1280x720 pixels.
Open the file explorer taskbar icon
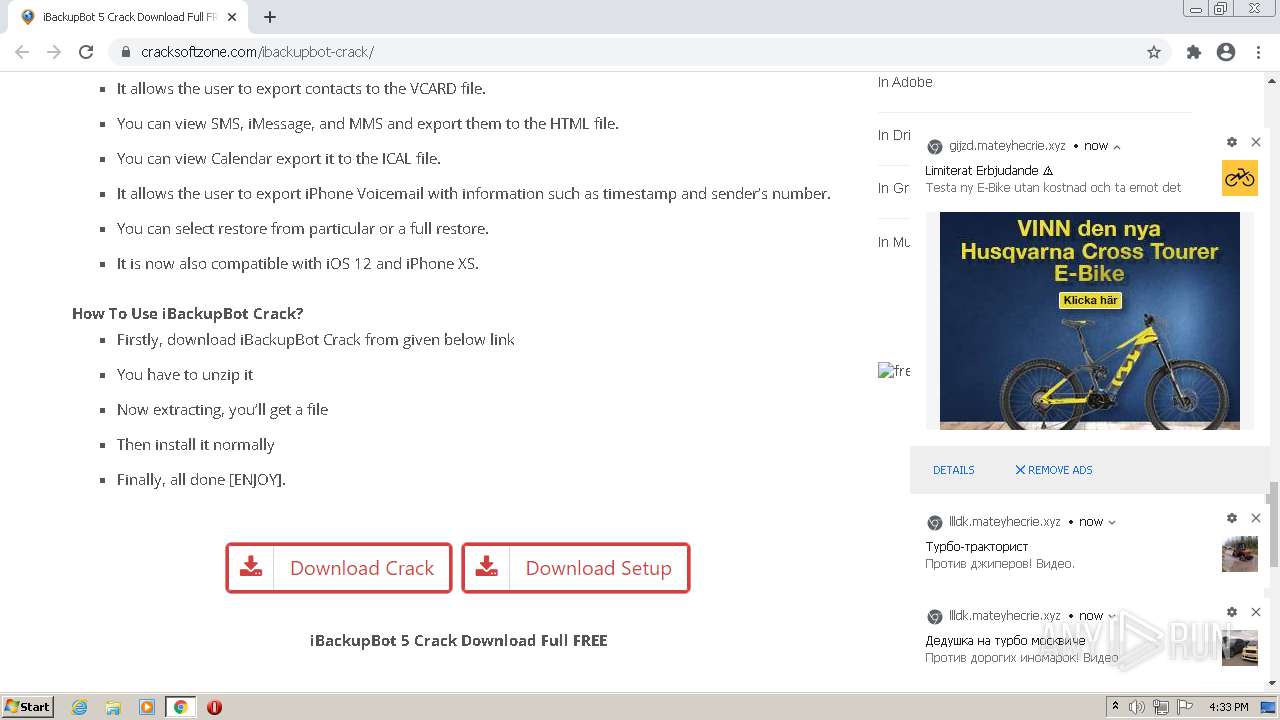113,707
